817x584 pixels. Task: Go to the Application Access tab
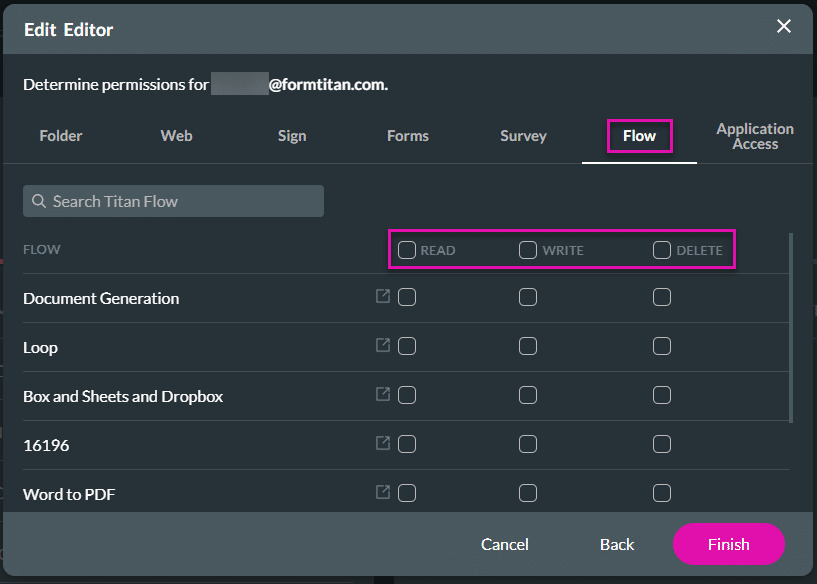coord(755,136)
